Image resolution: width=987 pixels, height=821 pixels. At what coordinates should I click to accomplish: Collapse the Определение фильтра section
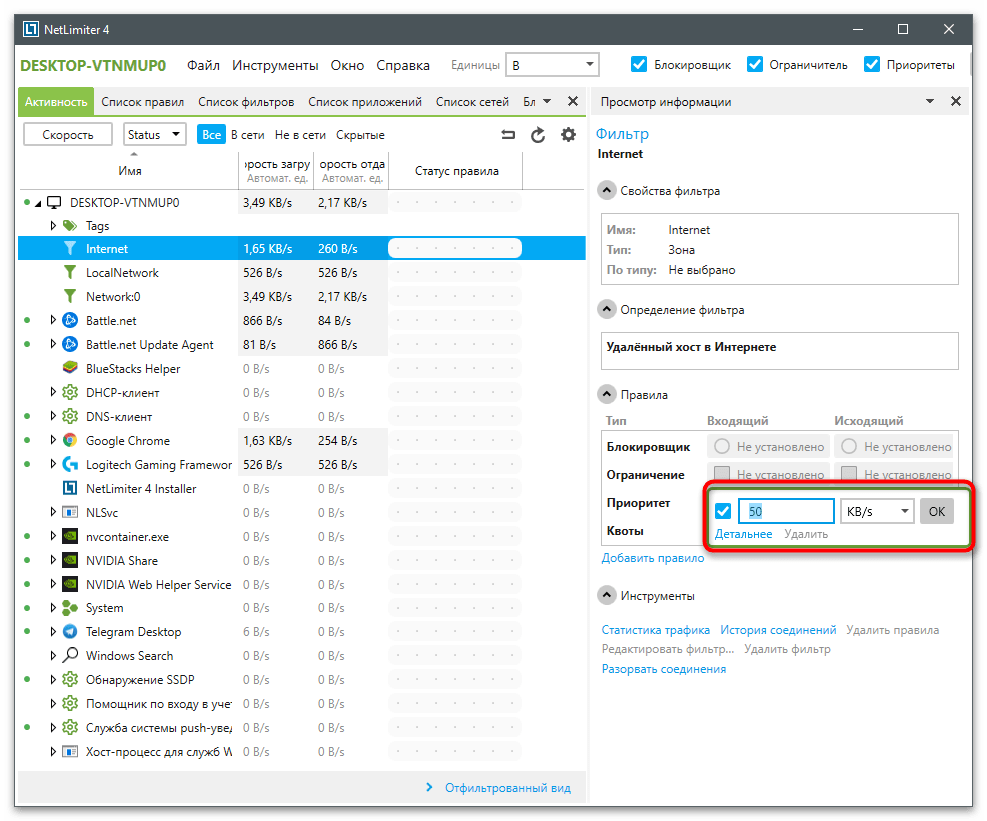[606, 309]
